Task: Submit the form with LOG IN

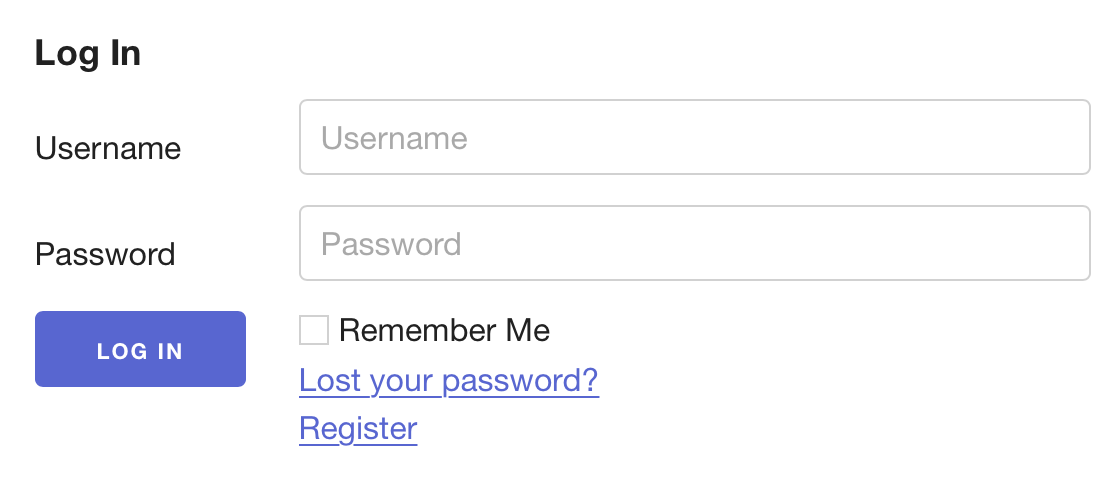Action: (140, 349)
